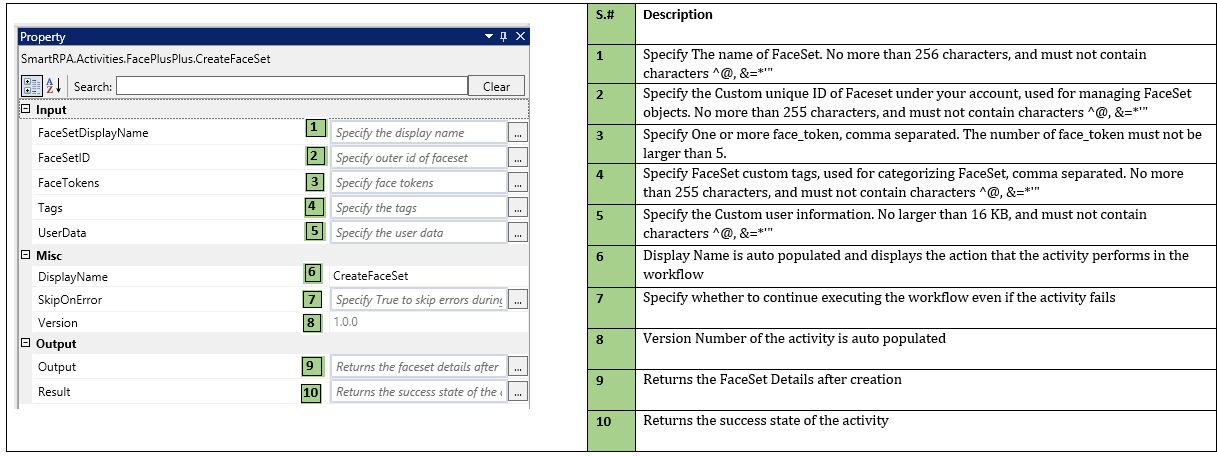Click the alphabetical sort icon
Screen dimensions: 1217x456
tap(55, 86)
